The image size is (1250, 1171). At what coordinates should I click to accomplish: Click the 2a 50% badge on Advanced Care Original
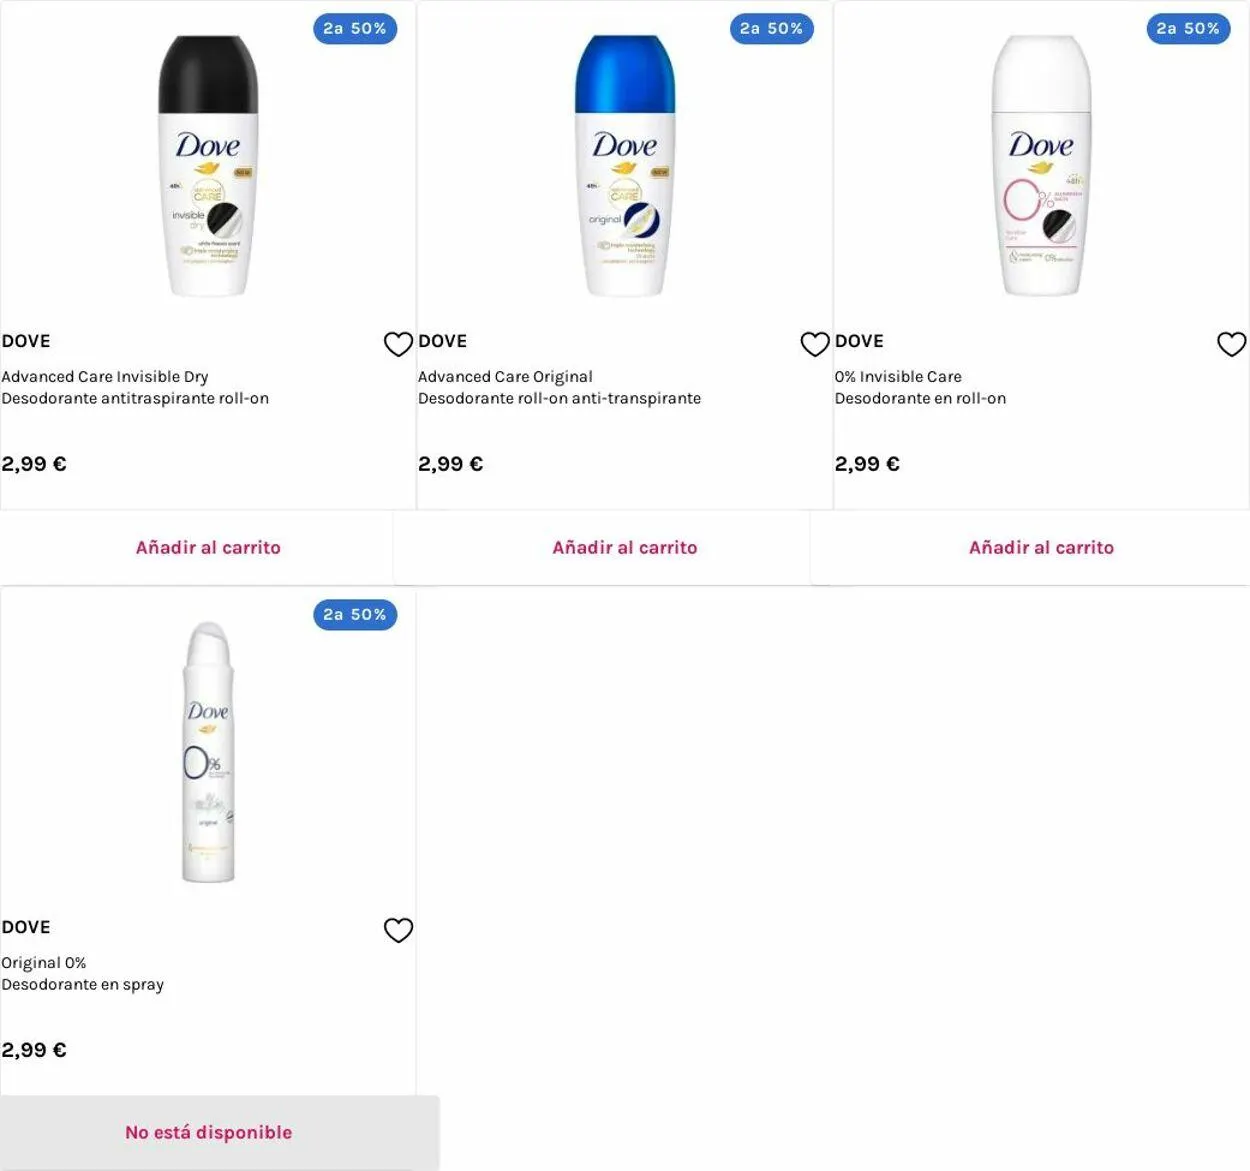(x=771, y=29)
